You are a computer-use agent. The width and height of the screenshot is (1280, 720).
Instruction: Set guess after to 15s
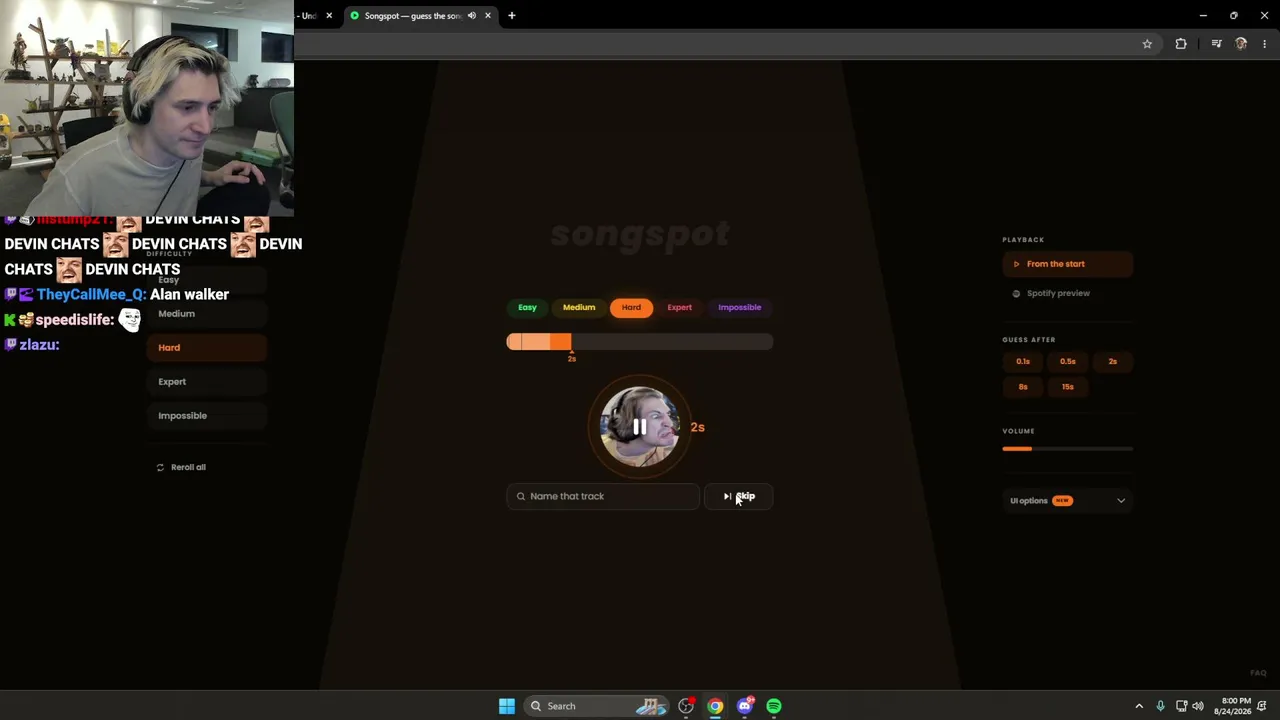click(x=1068, y=387)
